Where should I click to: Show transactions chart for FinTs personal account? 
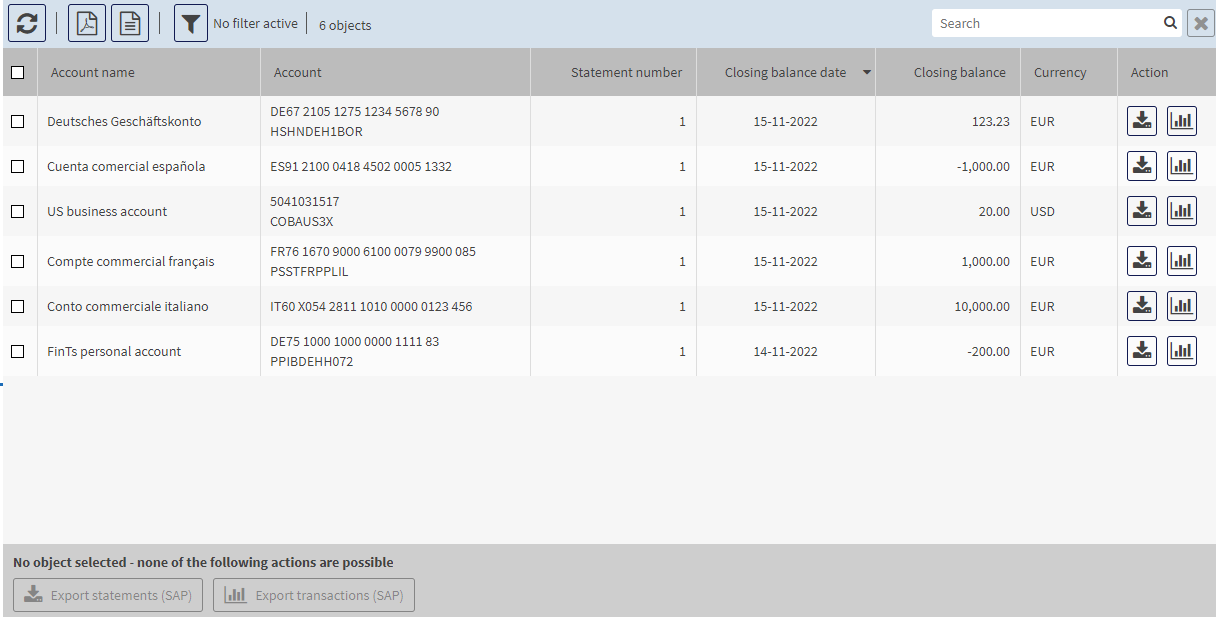pyautogui.click(x=1181, y=351)
